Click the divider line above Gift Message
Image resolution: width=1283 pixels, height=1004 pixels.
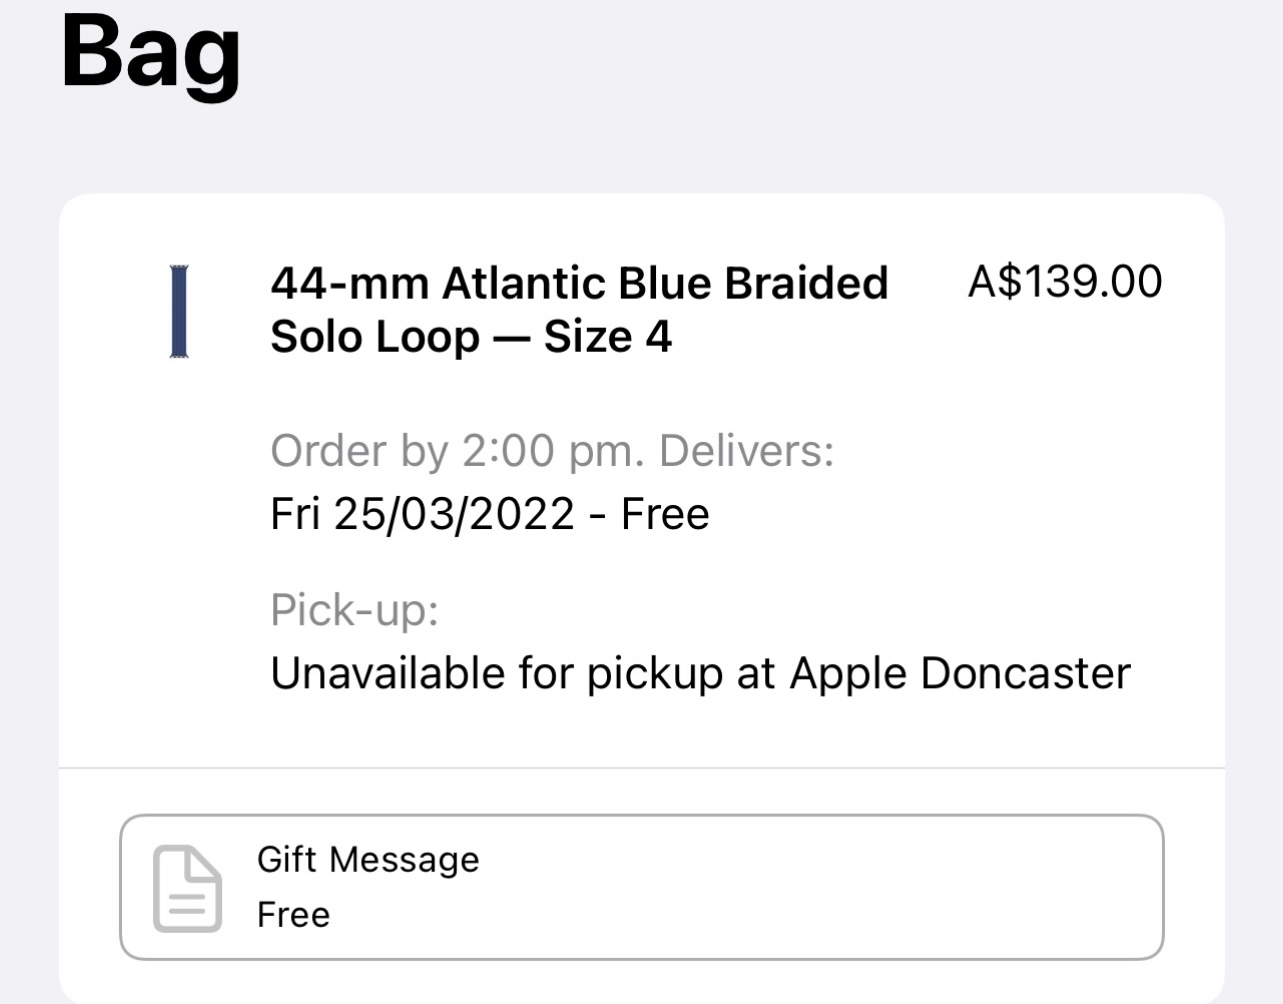pyautogui.click(x=642, y=768)
